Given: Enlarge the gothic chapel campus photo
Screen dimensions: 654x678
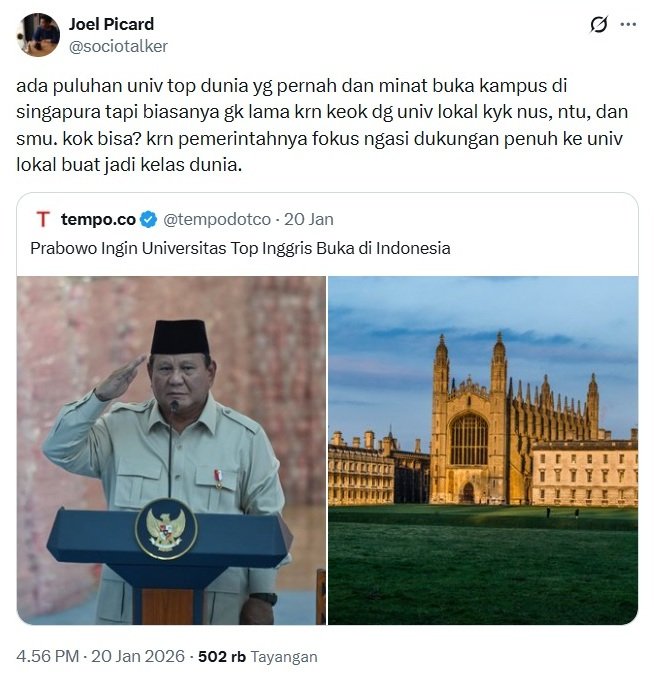Looking at the screenshot, I should point(483,450).
